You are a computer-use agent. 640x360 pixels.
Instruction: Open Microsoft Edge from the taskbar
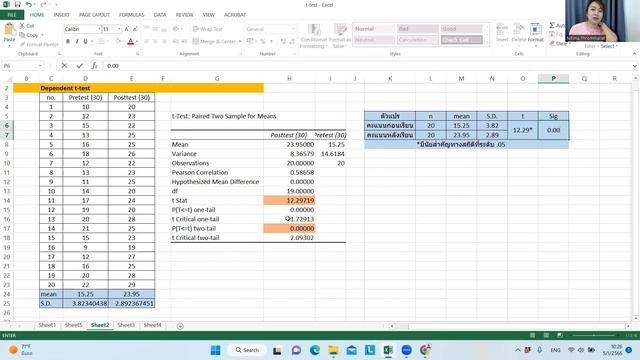[x=315, y=350]
